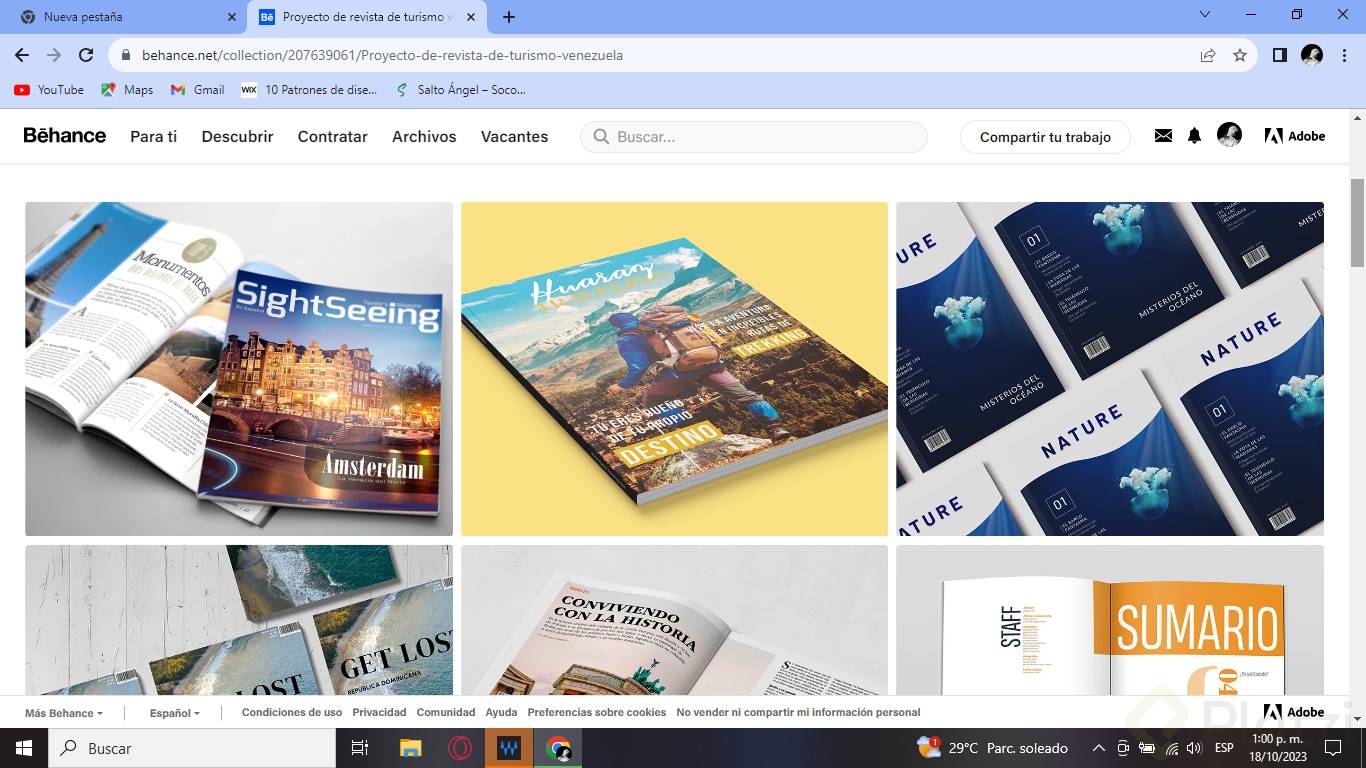The width and height of the screenshot is (1366, 768).
Task: Go back using the browser back arrow
Action: [x=22, y=55]
